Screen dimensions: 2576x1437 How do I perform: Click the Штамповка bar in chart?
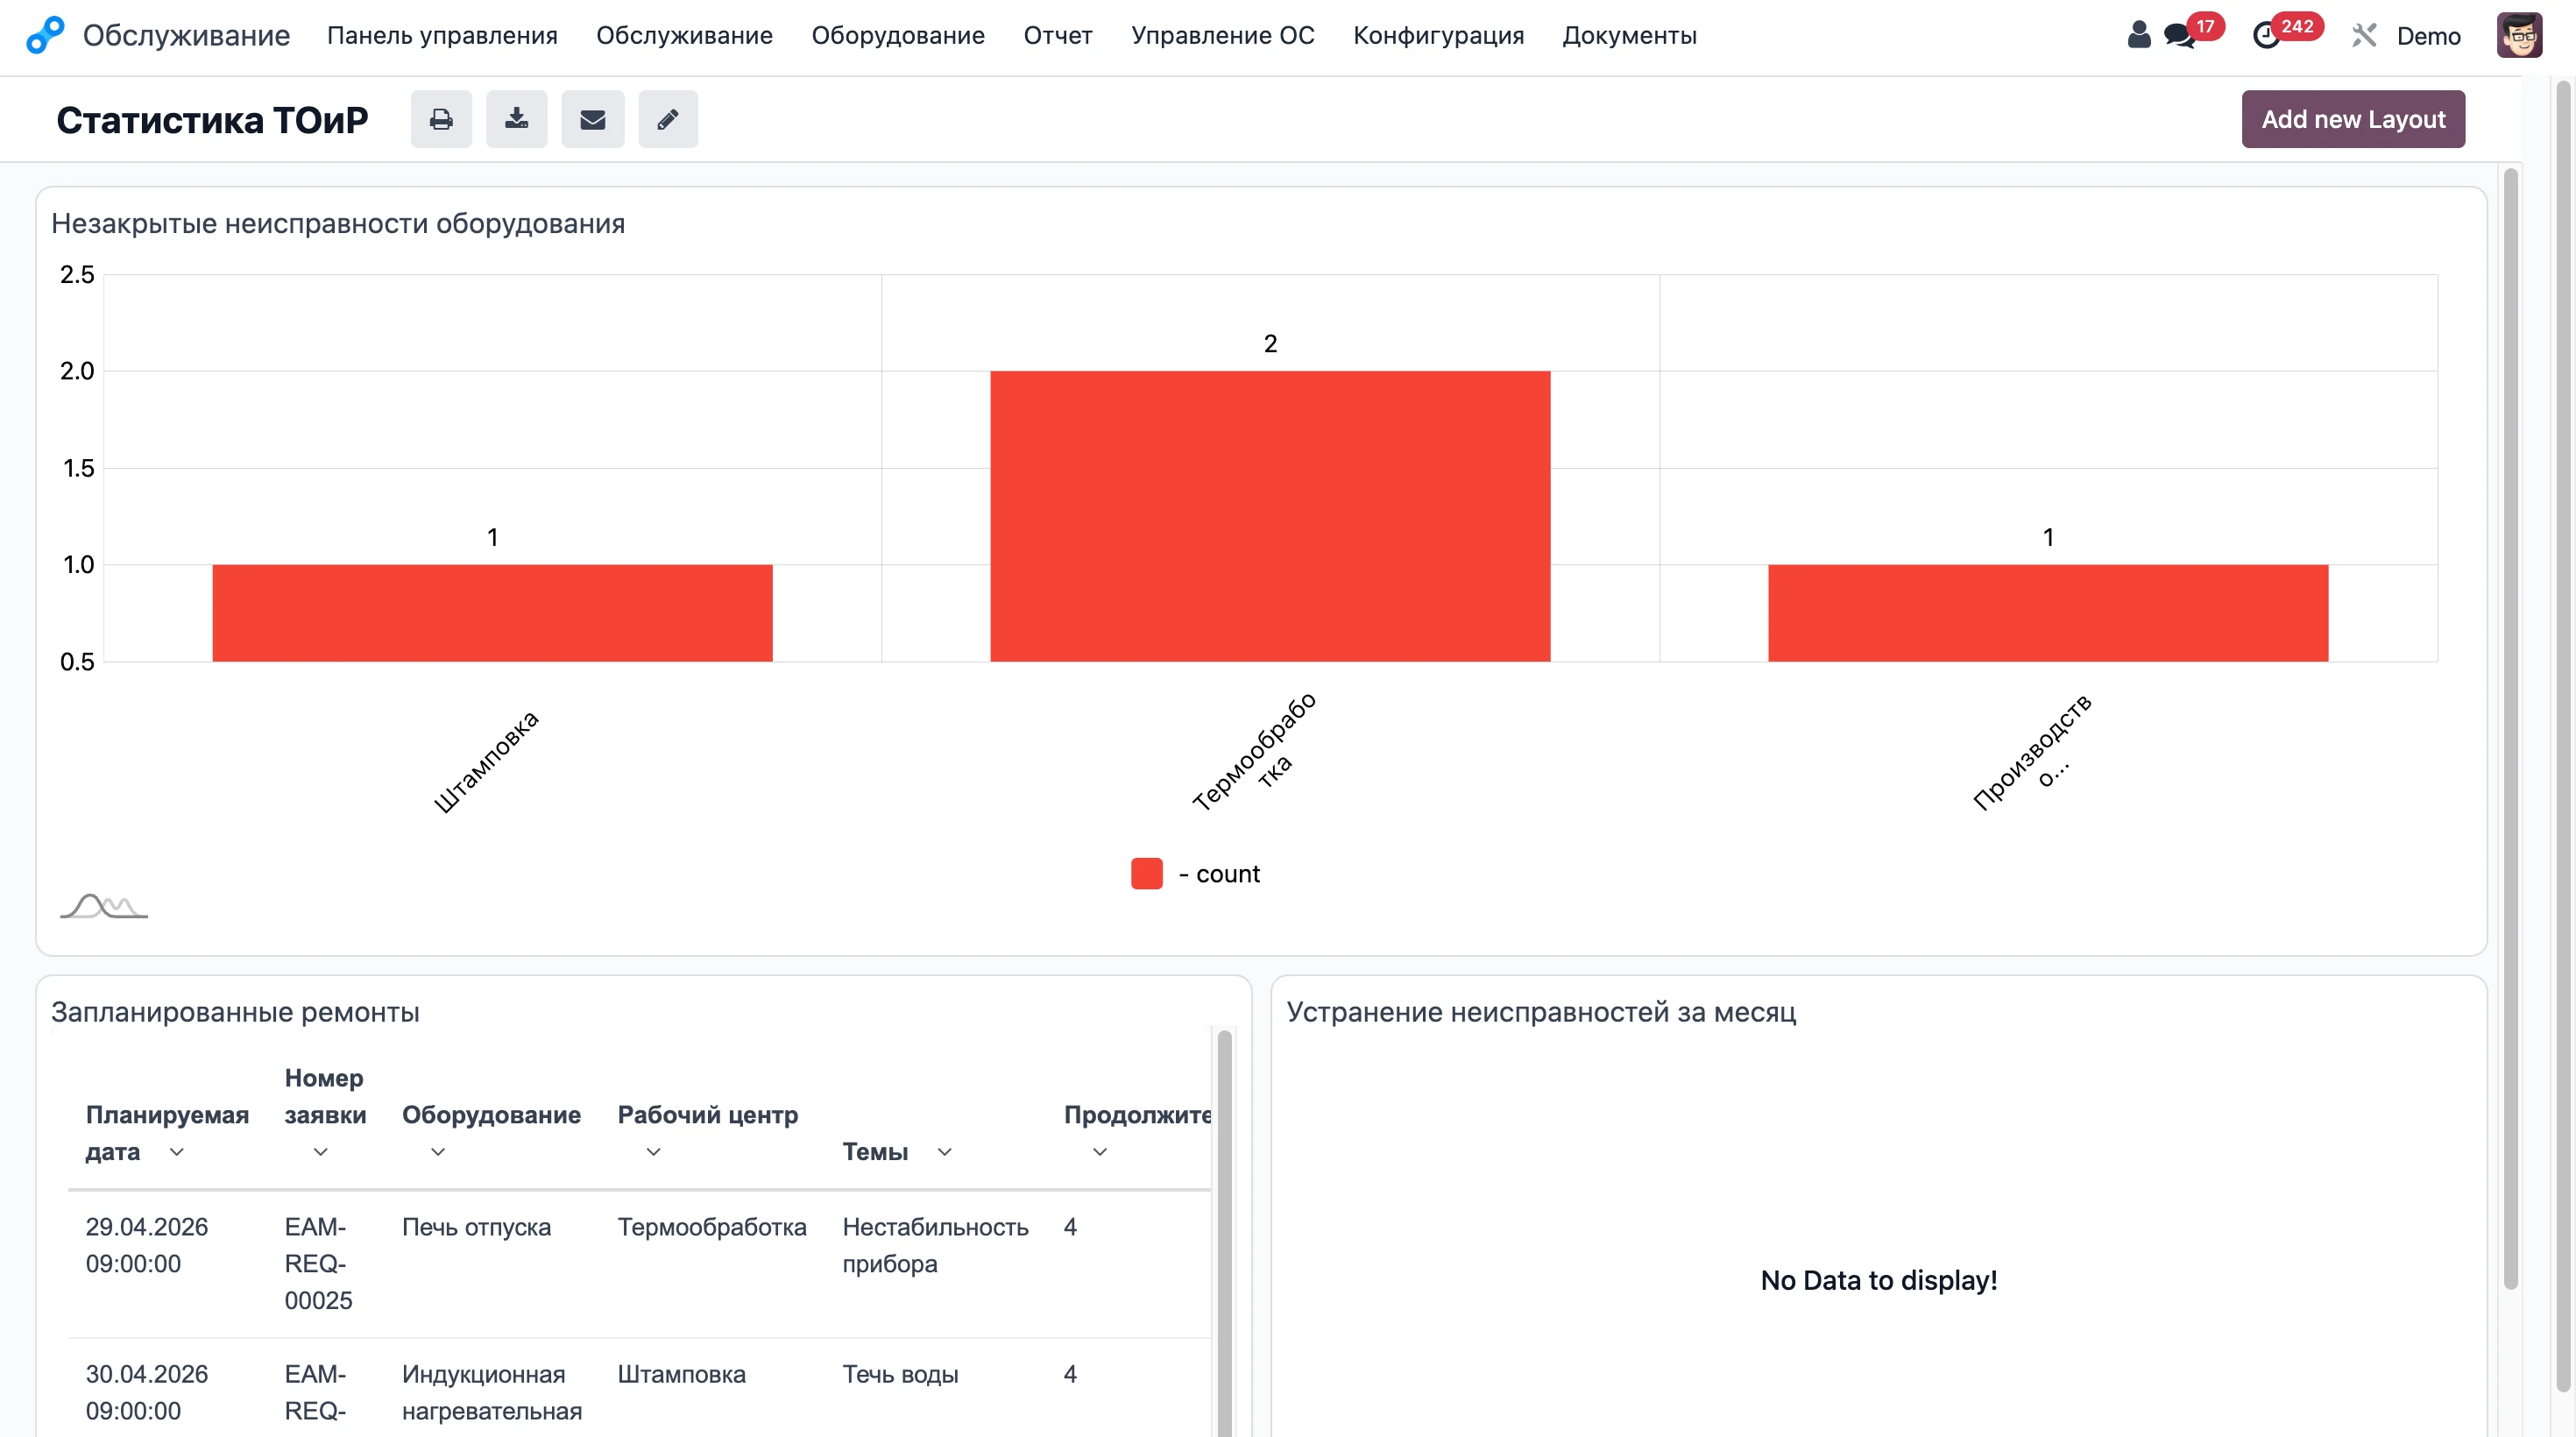492,613
